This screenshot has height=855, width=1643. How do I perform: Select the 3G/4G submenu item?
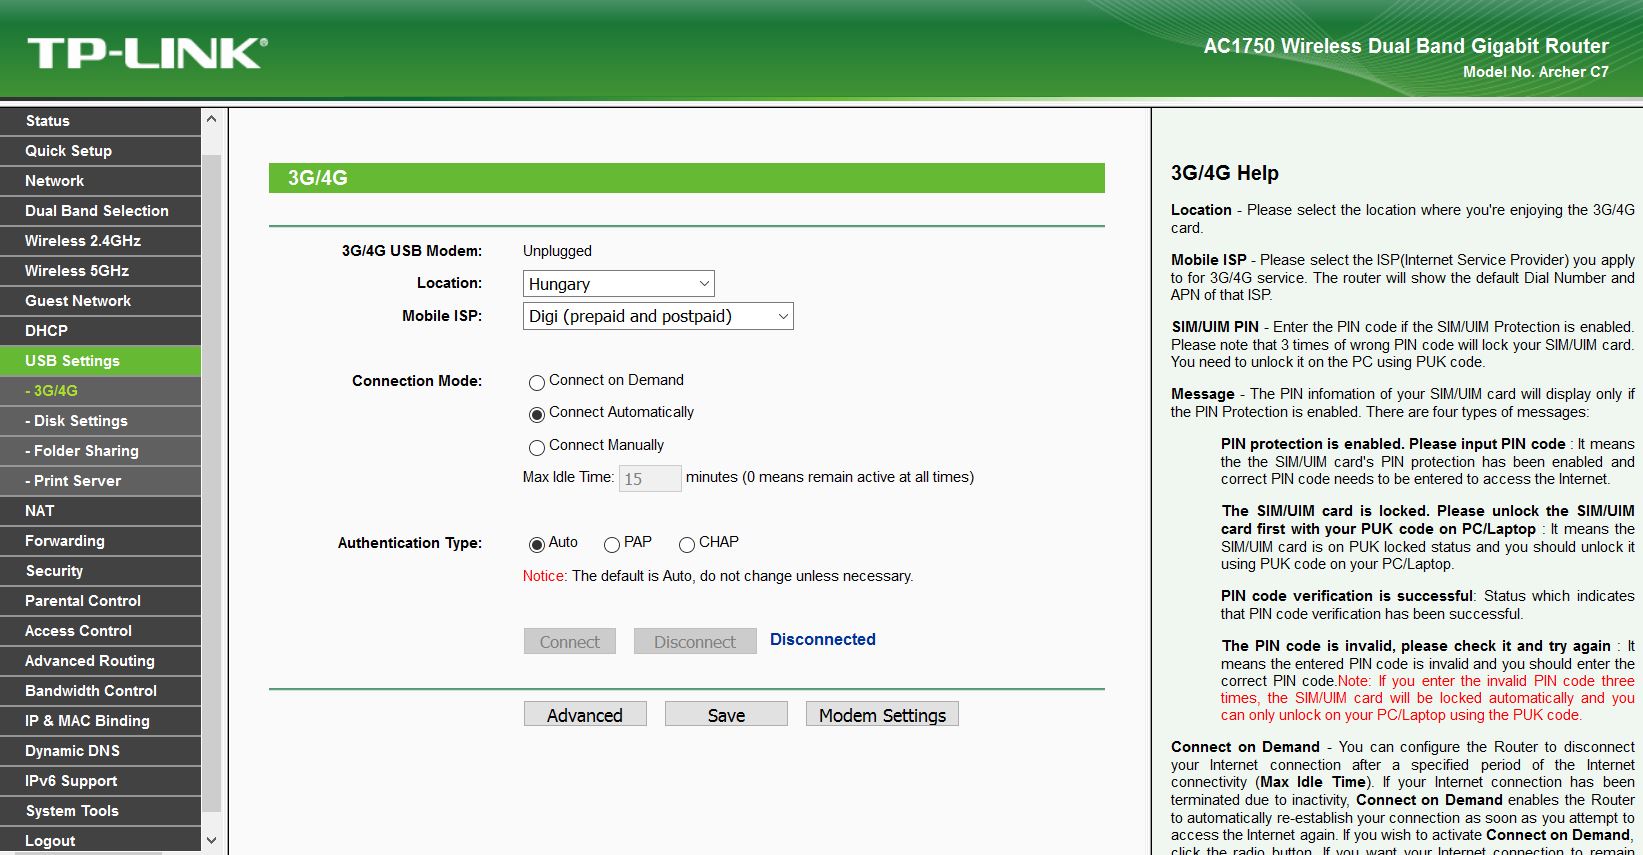[100, 391]
